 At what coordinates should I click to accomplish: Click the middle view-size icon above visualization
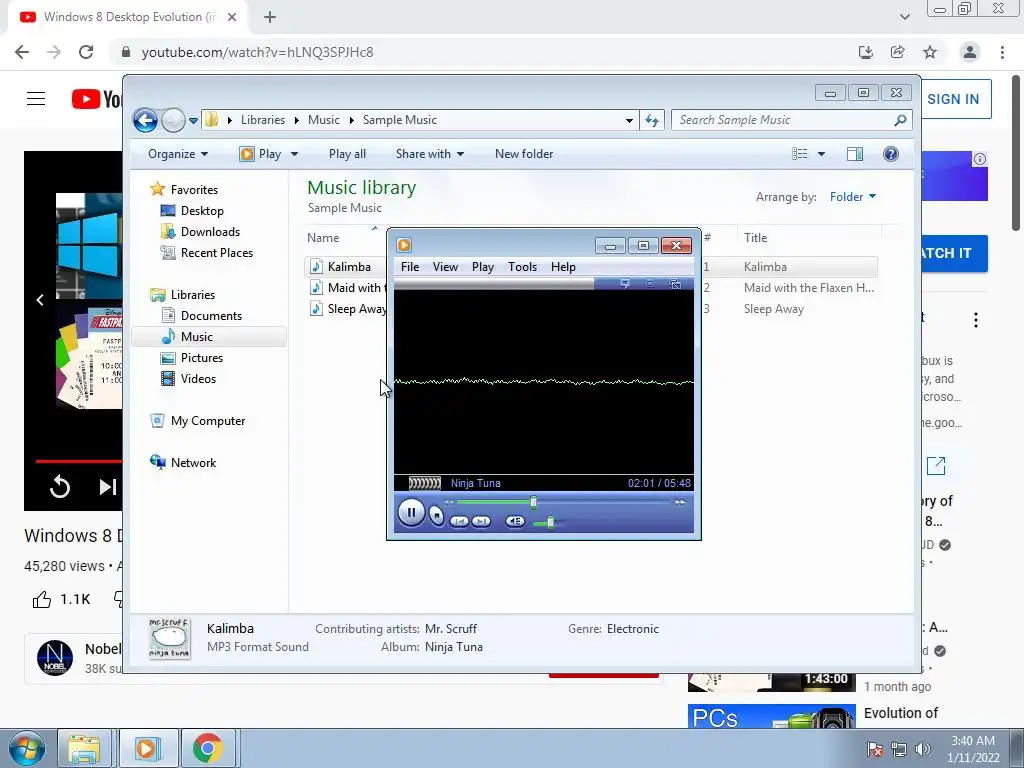point(650,283)
